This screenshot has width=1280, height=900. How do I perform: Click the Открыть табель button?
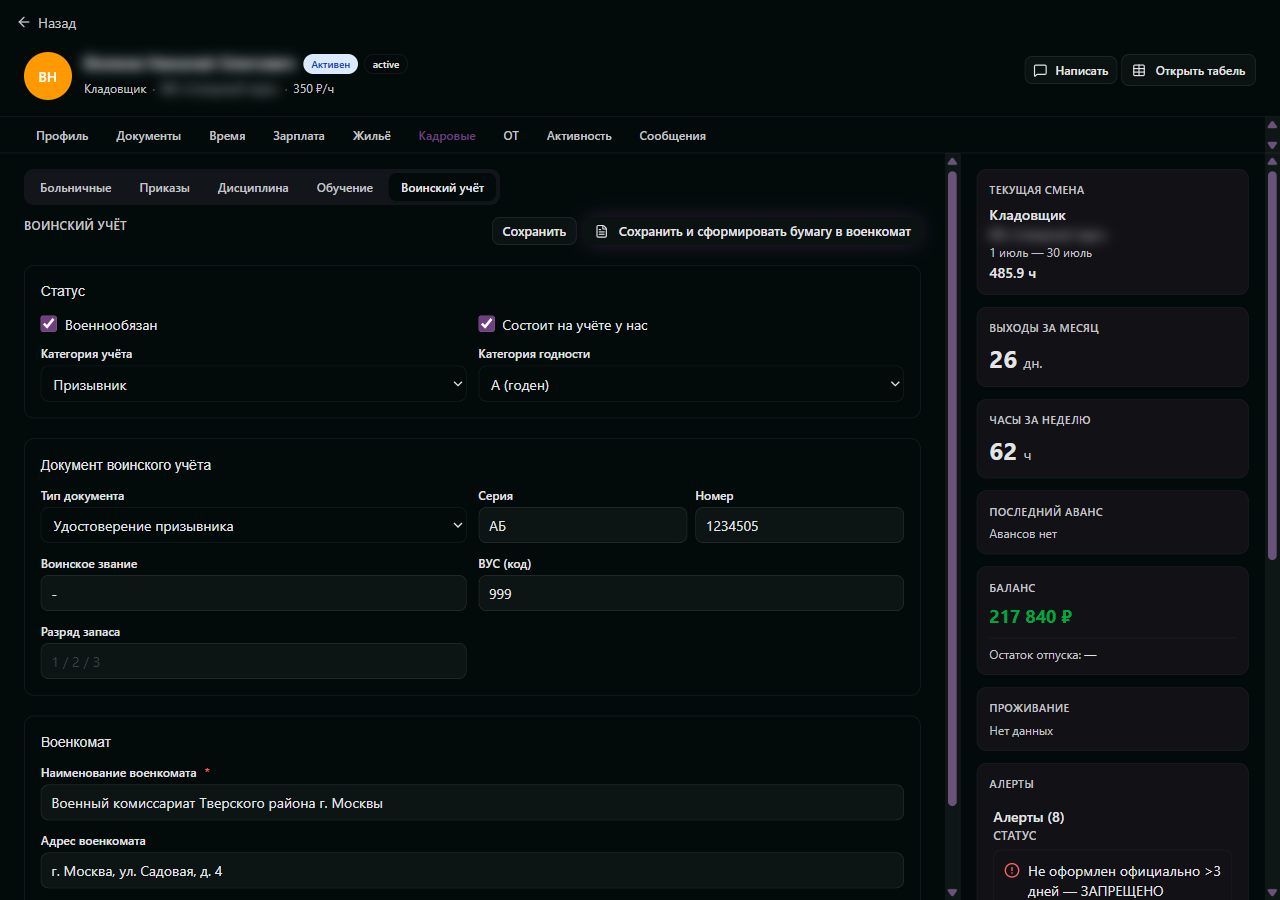coord(1188,71)
